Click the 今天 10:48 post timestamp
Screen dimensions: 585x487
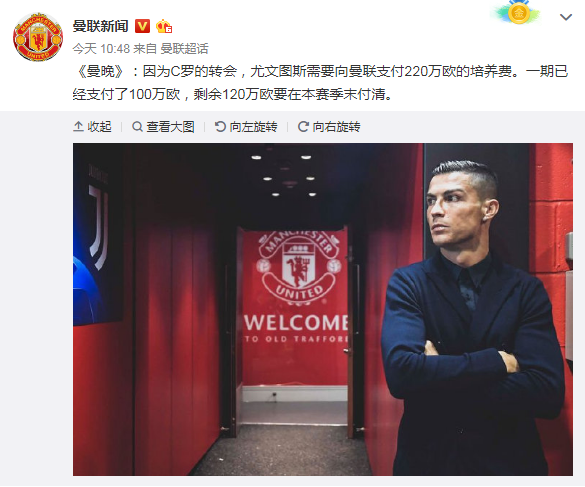(x=101, y=49)
